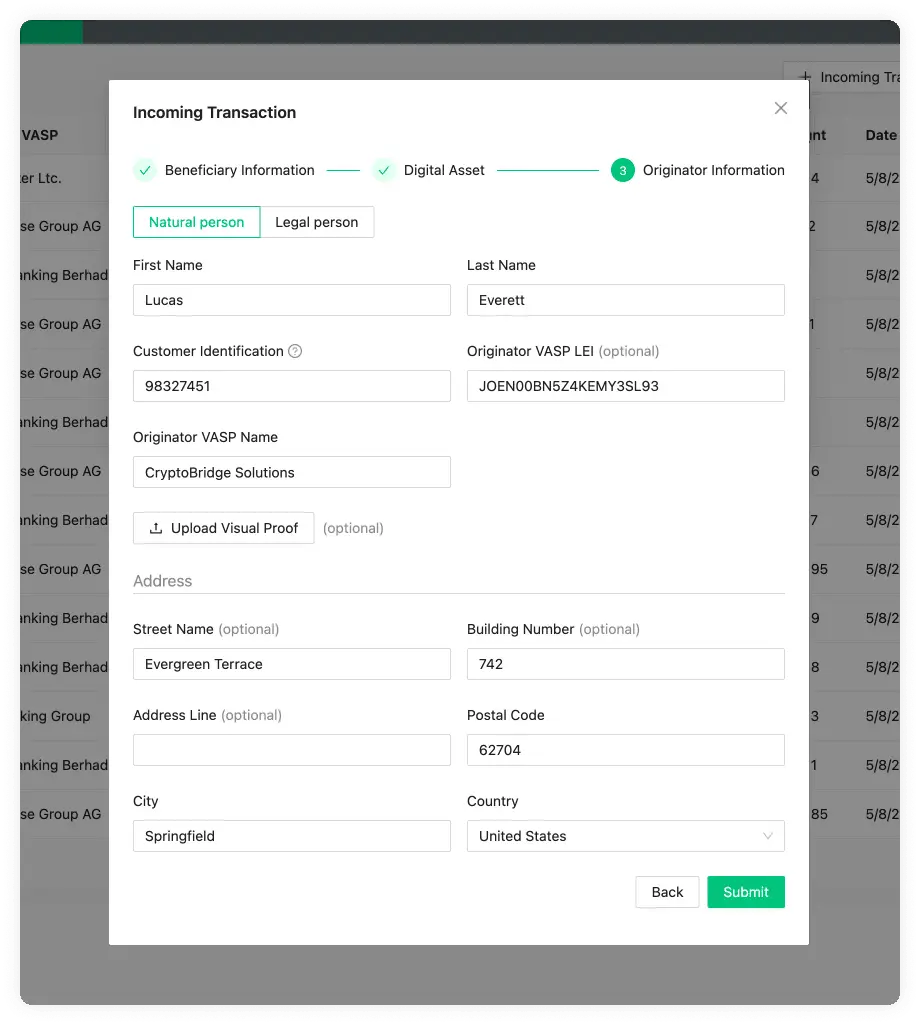Expand the United States country selector

coord(625,836)
